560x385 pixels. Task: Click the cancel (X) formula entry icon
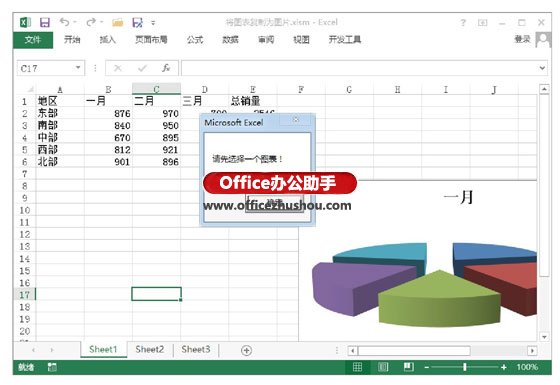[x=118, y=68]
